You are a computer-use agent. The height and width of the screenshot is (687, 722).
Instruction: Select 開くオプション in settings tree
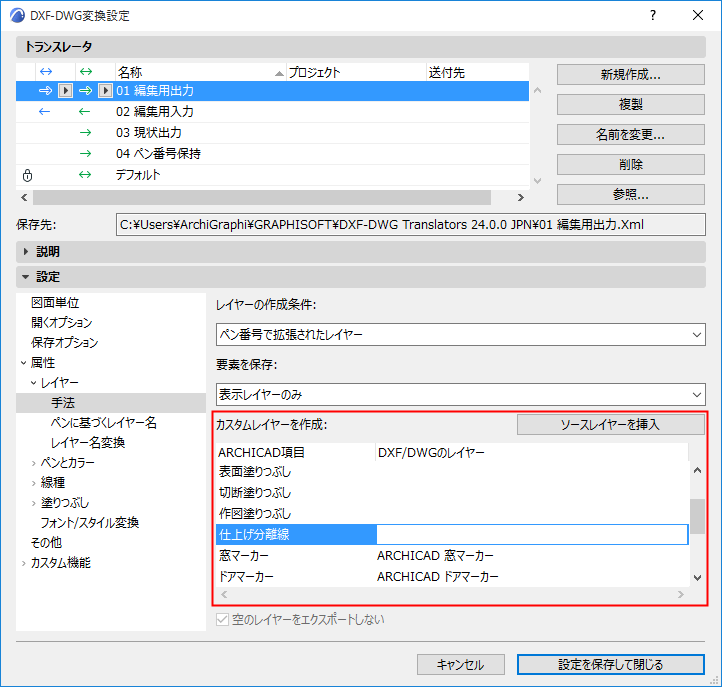(62, 323)
